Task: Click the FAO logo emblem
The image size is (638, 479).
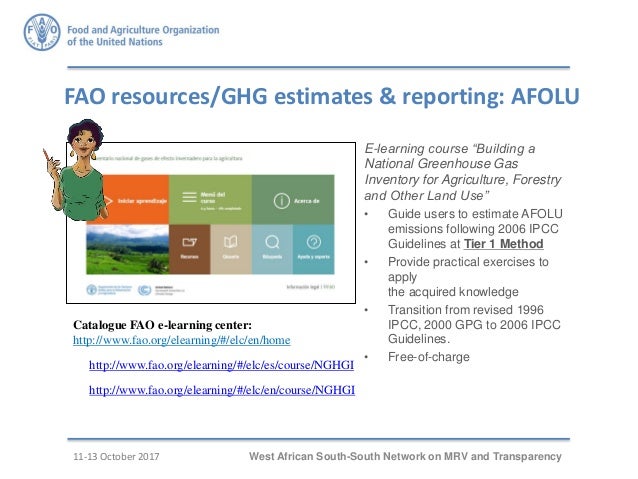Action: tap(42, 32)
